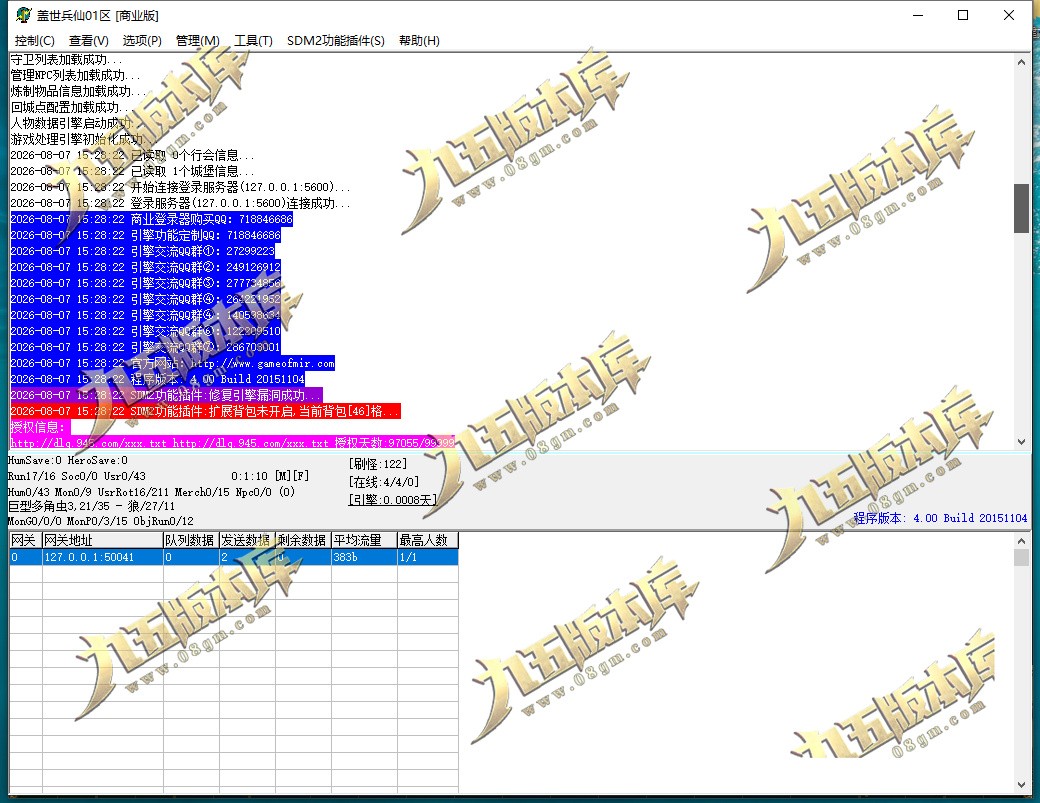Click the [刷怪:122] status label
The image size is (1040, 803).
coord(378,463)
